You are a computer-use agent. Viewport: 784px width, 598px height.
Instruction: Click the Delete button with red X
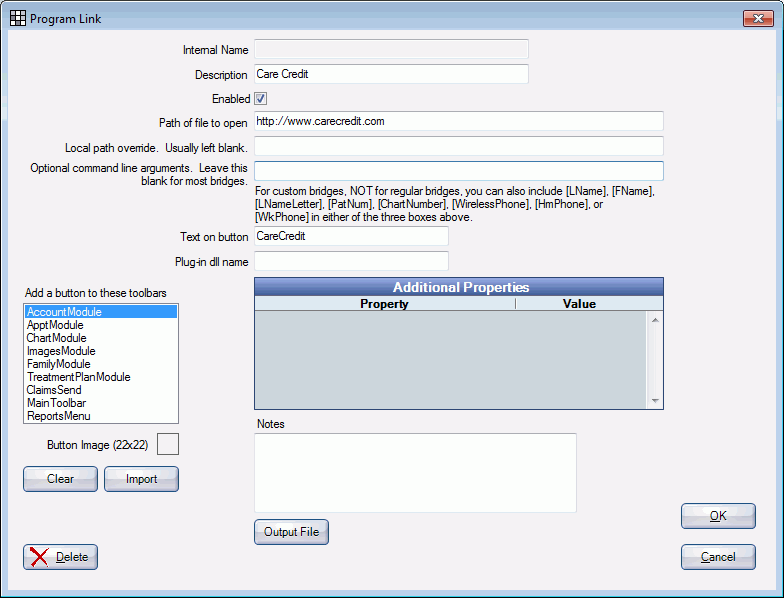60,557
